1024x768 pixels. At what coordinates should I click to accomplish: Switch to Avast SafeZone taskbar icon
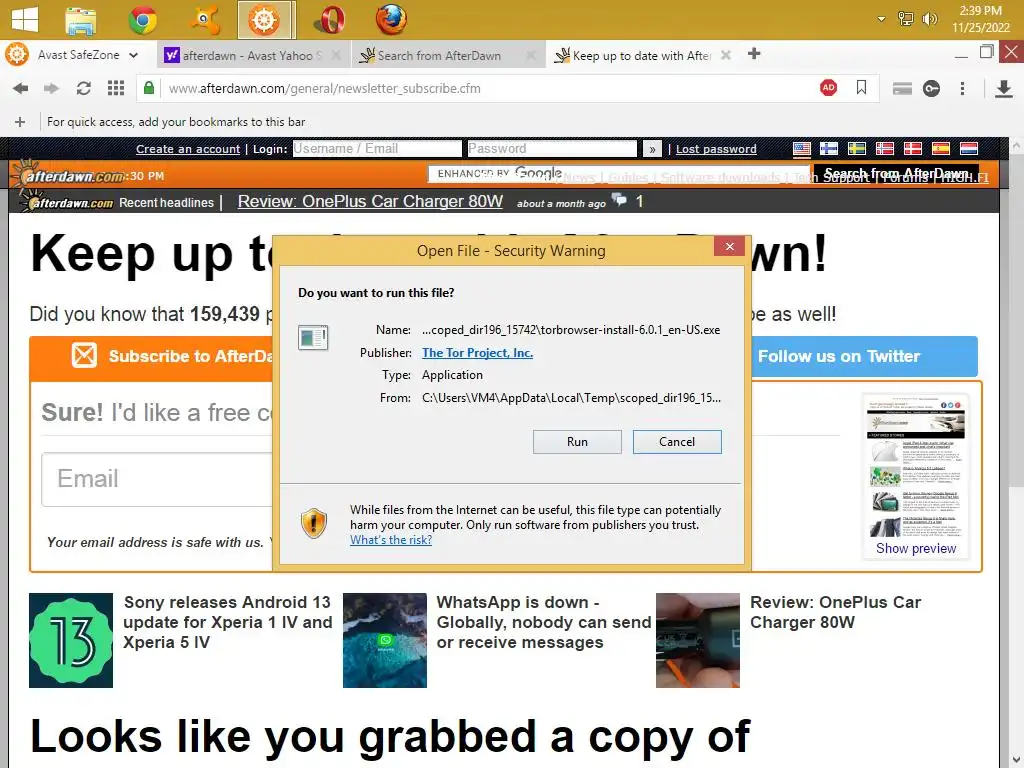265,20
